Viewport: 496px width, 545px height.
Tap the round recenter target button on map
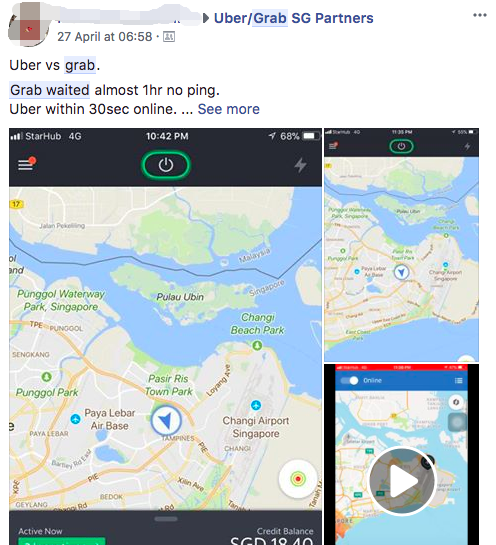298,479
